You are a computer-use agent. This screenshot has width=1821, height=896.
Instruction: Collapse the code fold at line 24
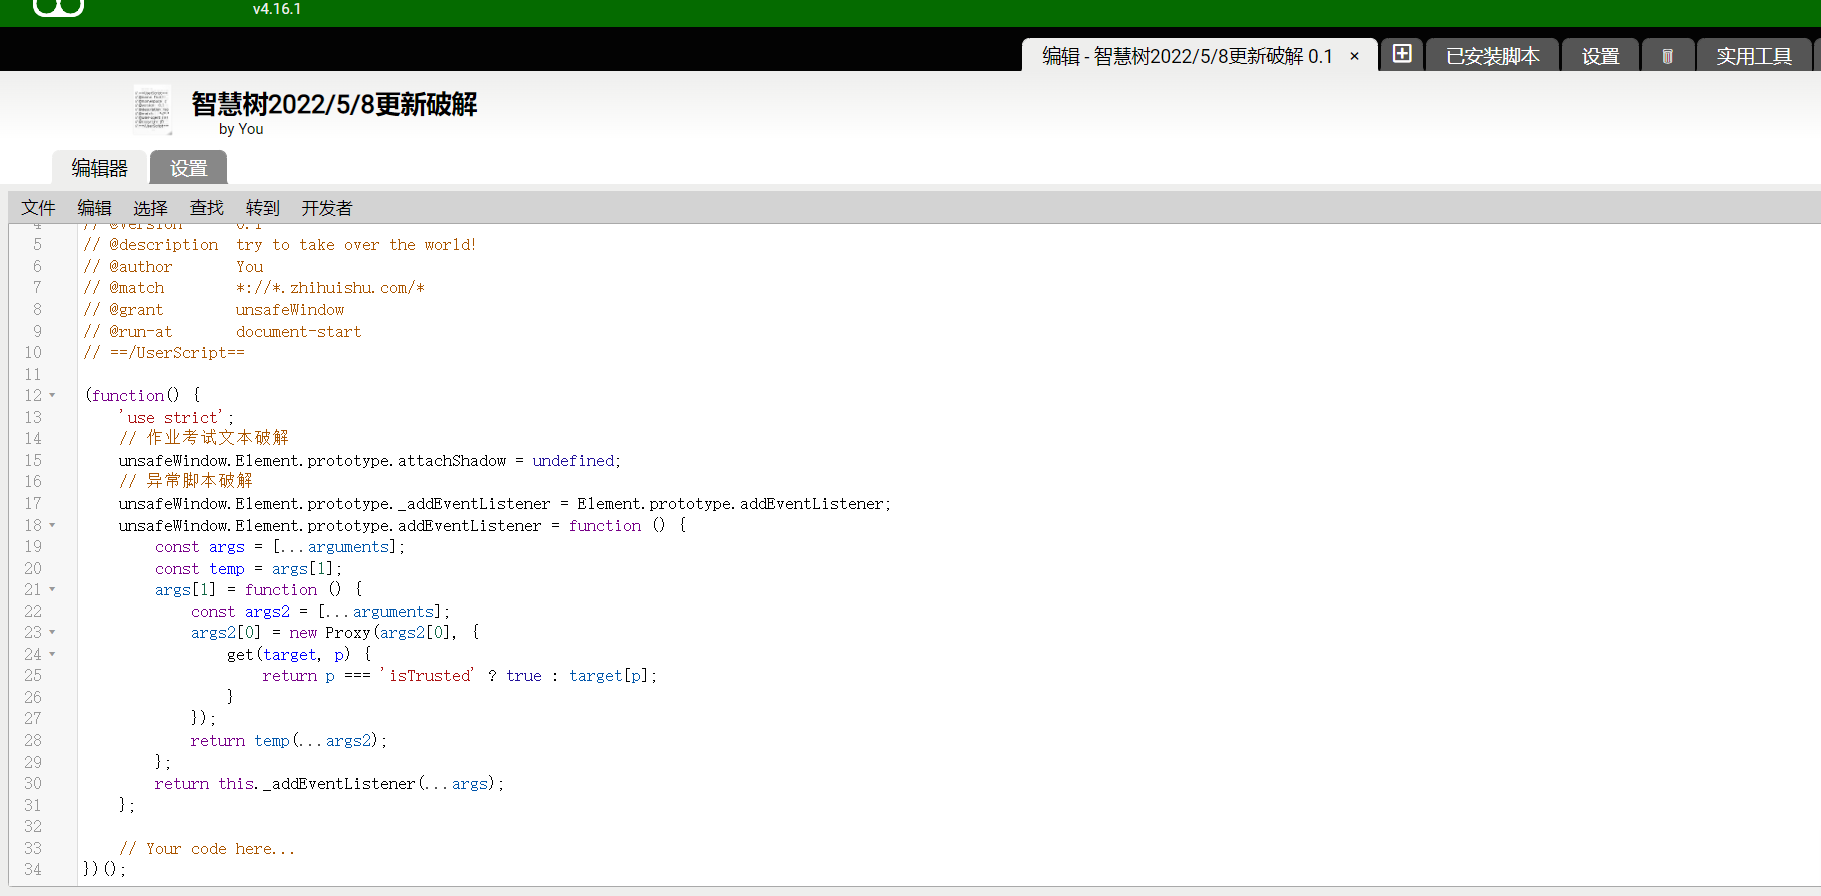(52, 655)
